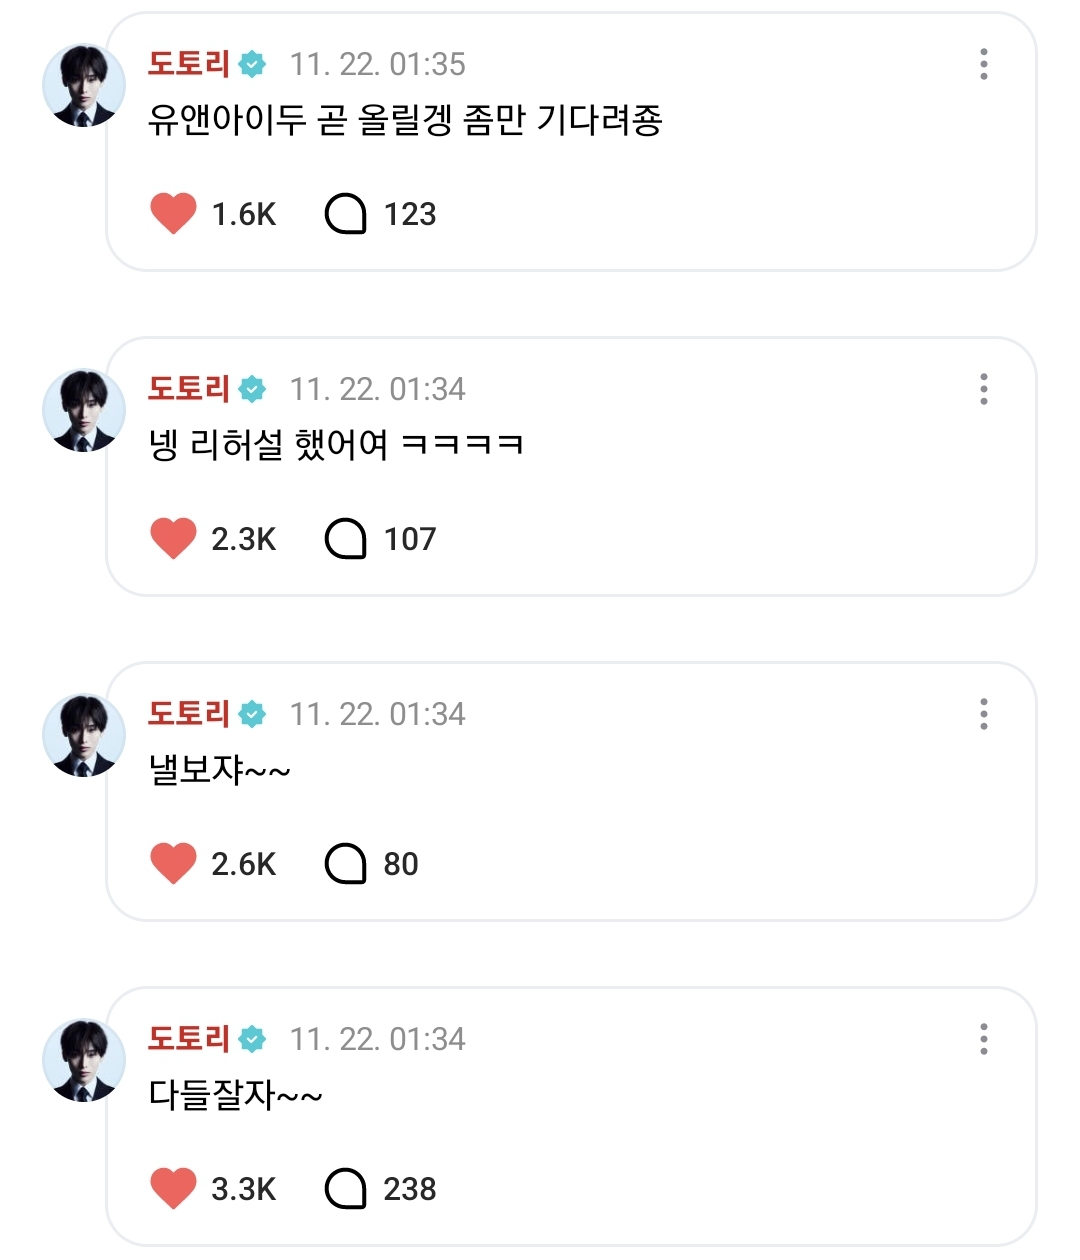Click the 다들잘자~~ message text
Viewport: 1080px width, 1260px height.
click(x=235, y=1095)
